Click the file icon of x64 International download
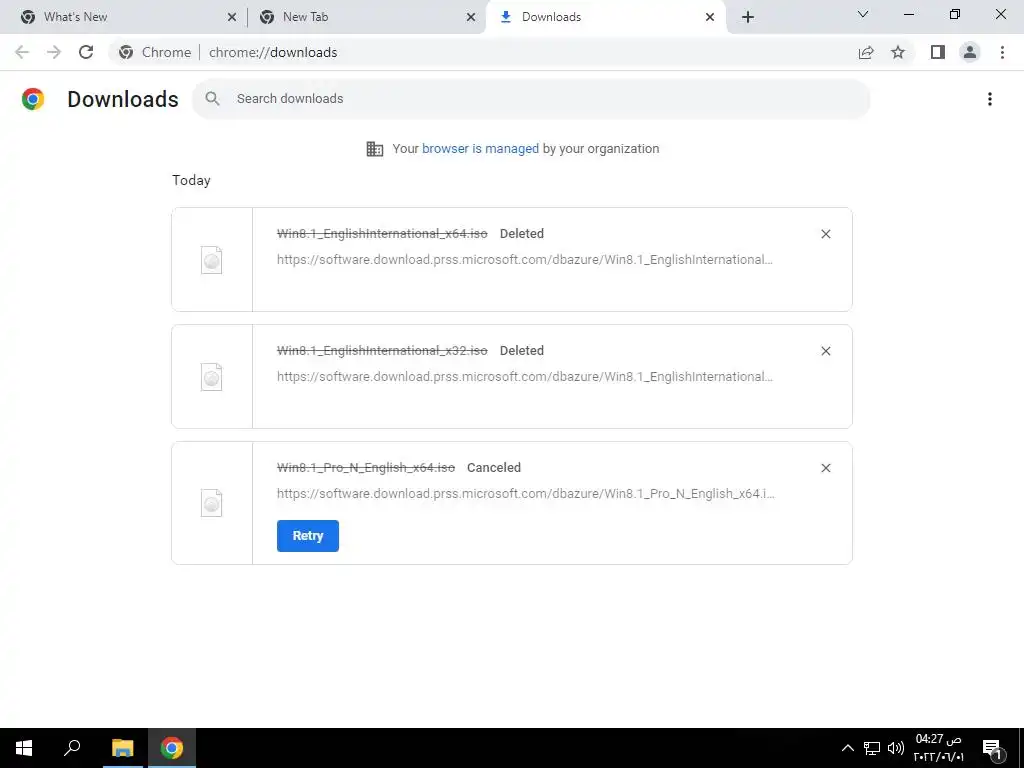 pyautogui.click(x=212, y=260)
